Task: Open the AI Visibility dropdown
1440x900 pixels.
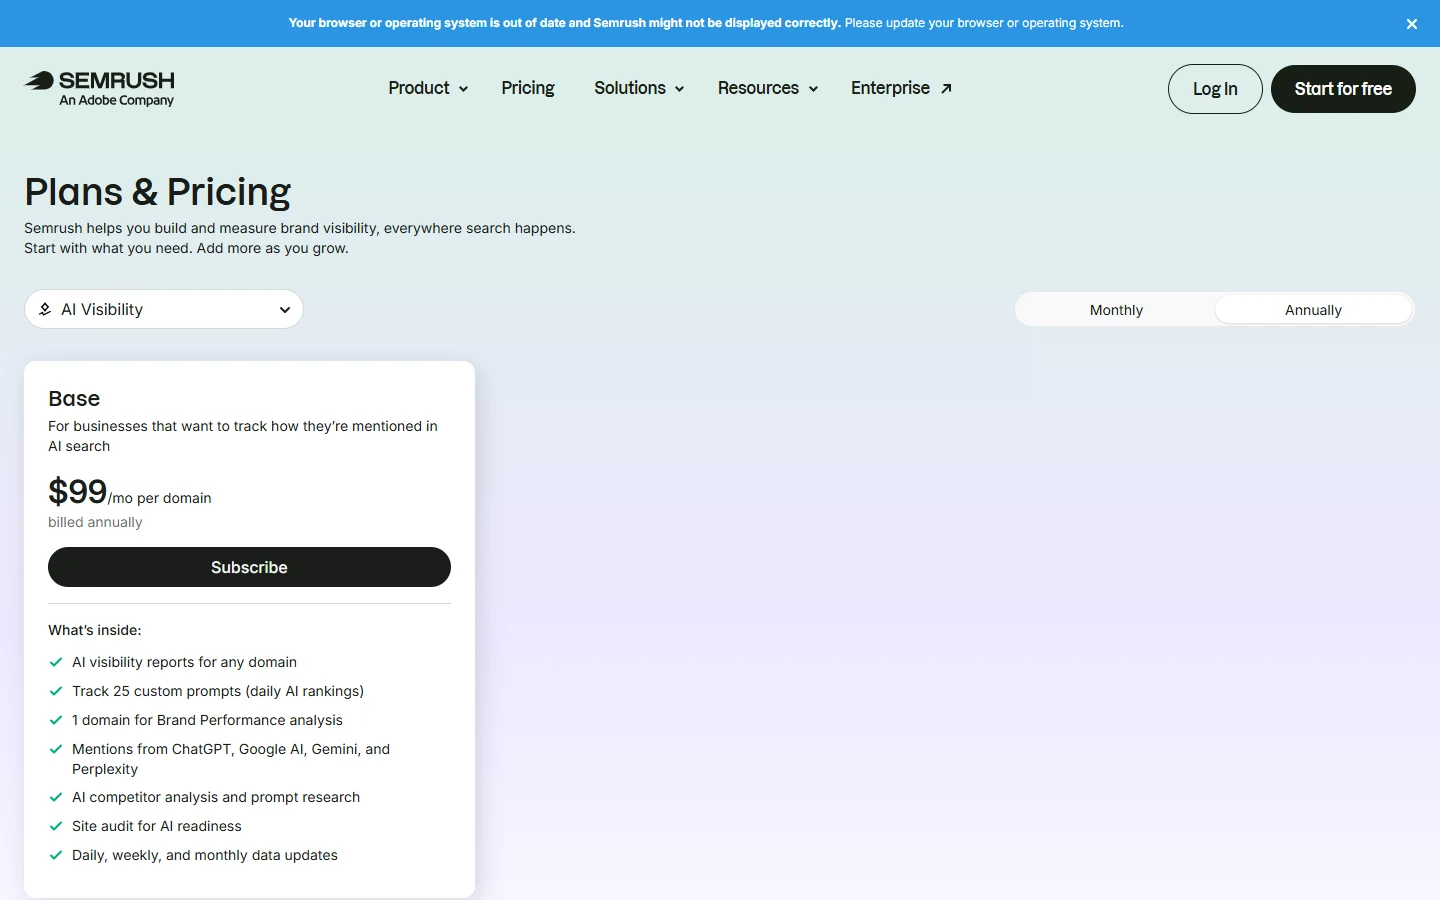Action: (x=164, y=309)
